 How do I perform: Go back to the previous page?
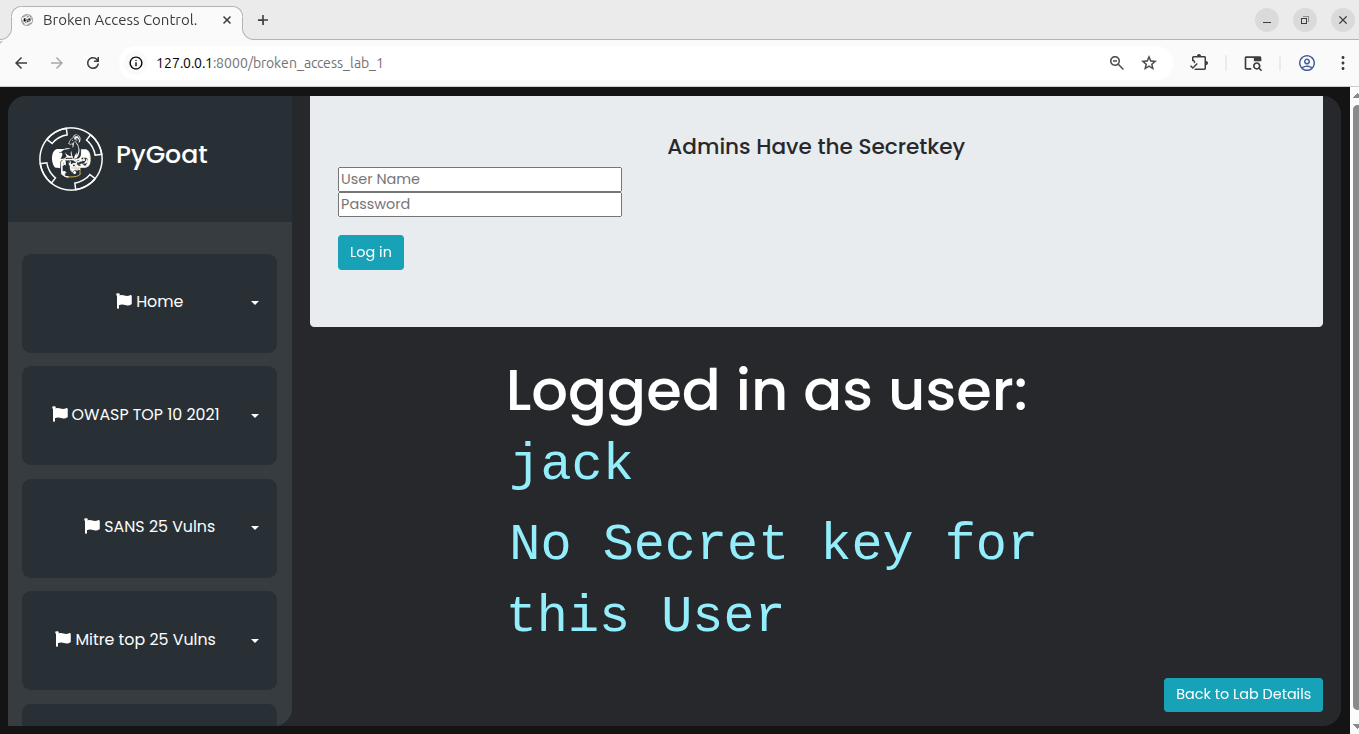tap(21, 63)
